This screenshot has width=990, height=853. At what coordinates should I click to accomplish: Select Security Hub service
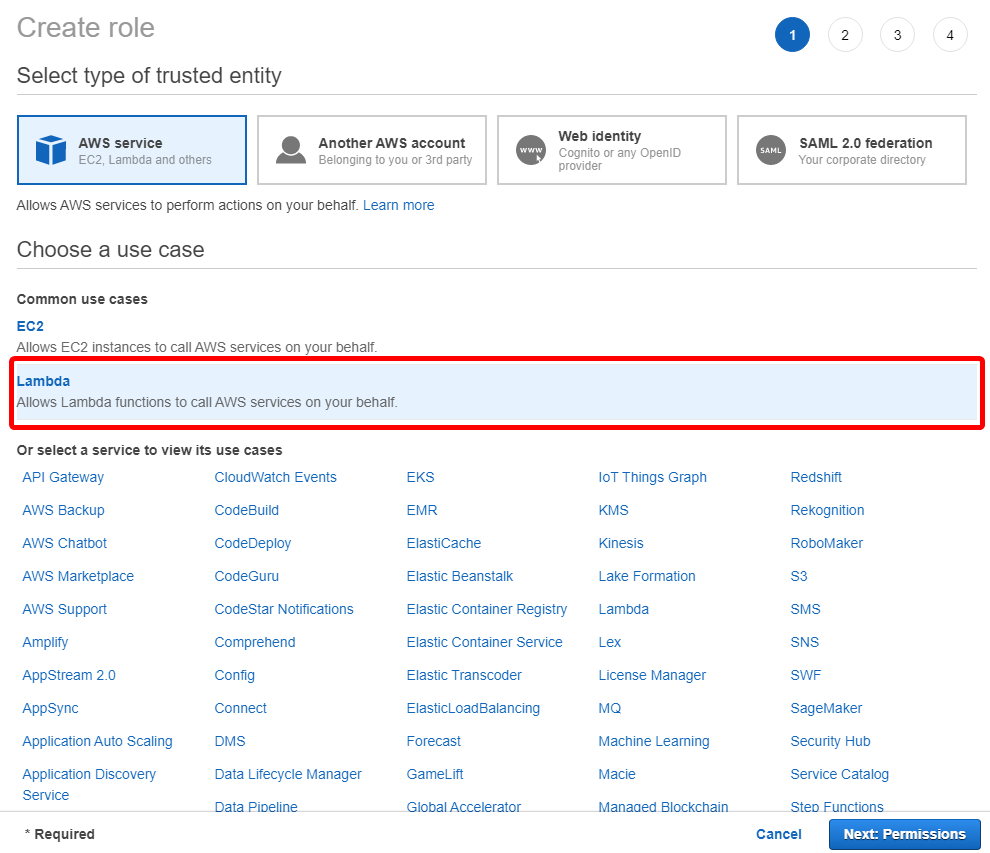tap(830, 741)
